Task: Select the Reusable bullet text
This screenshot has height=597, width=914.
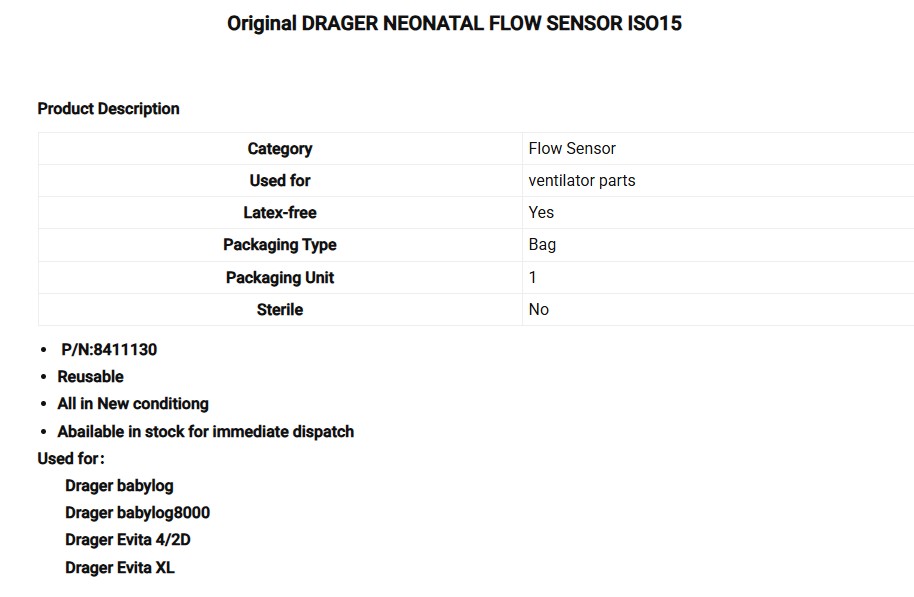Action: pos(90,377)
